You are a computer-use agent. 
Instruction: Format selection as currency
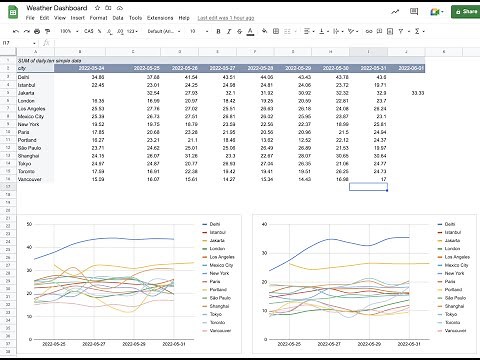click(x=89, y=31)
